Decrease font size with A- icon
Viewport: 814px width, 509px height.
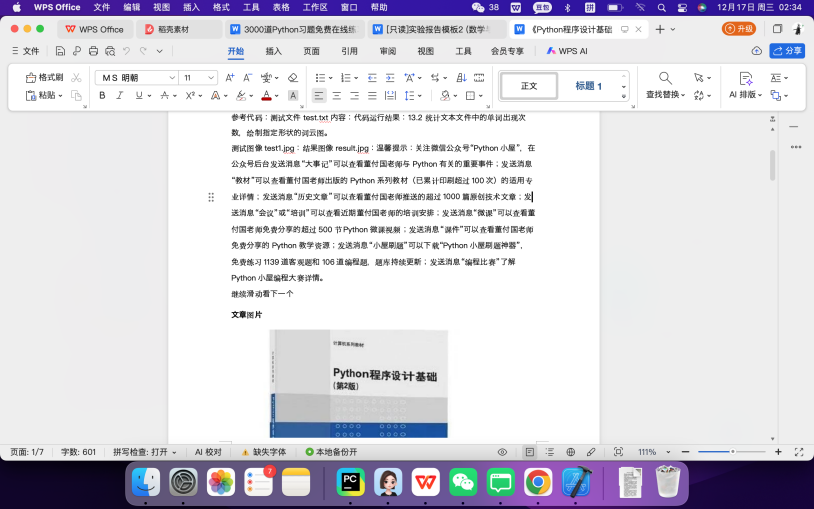tap(248, 77)
